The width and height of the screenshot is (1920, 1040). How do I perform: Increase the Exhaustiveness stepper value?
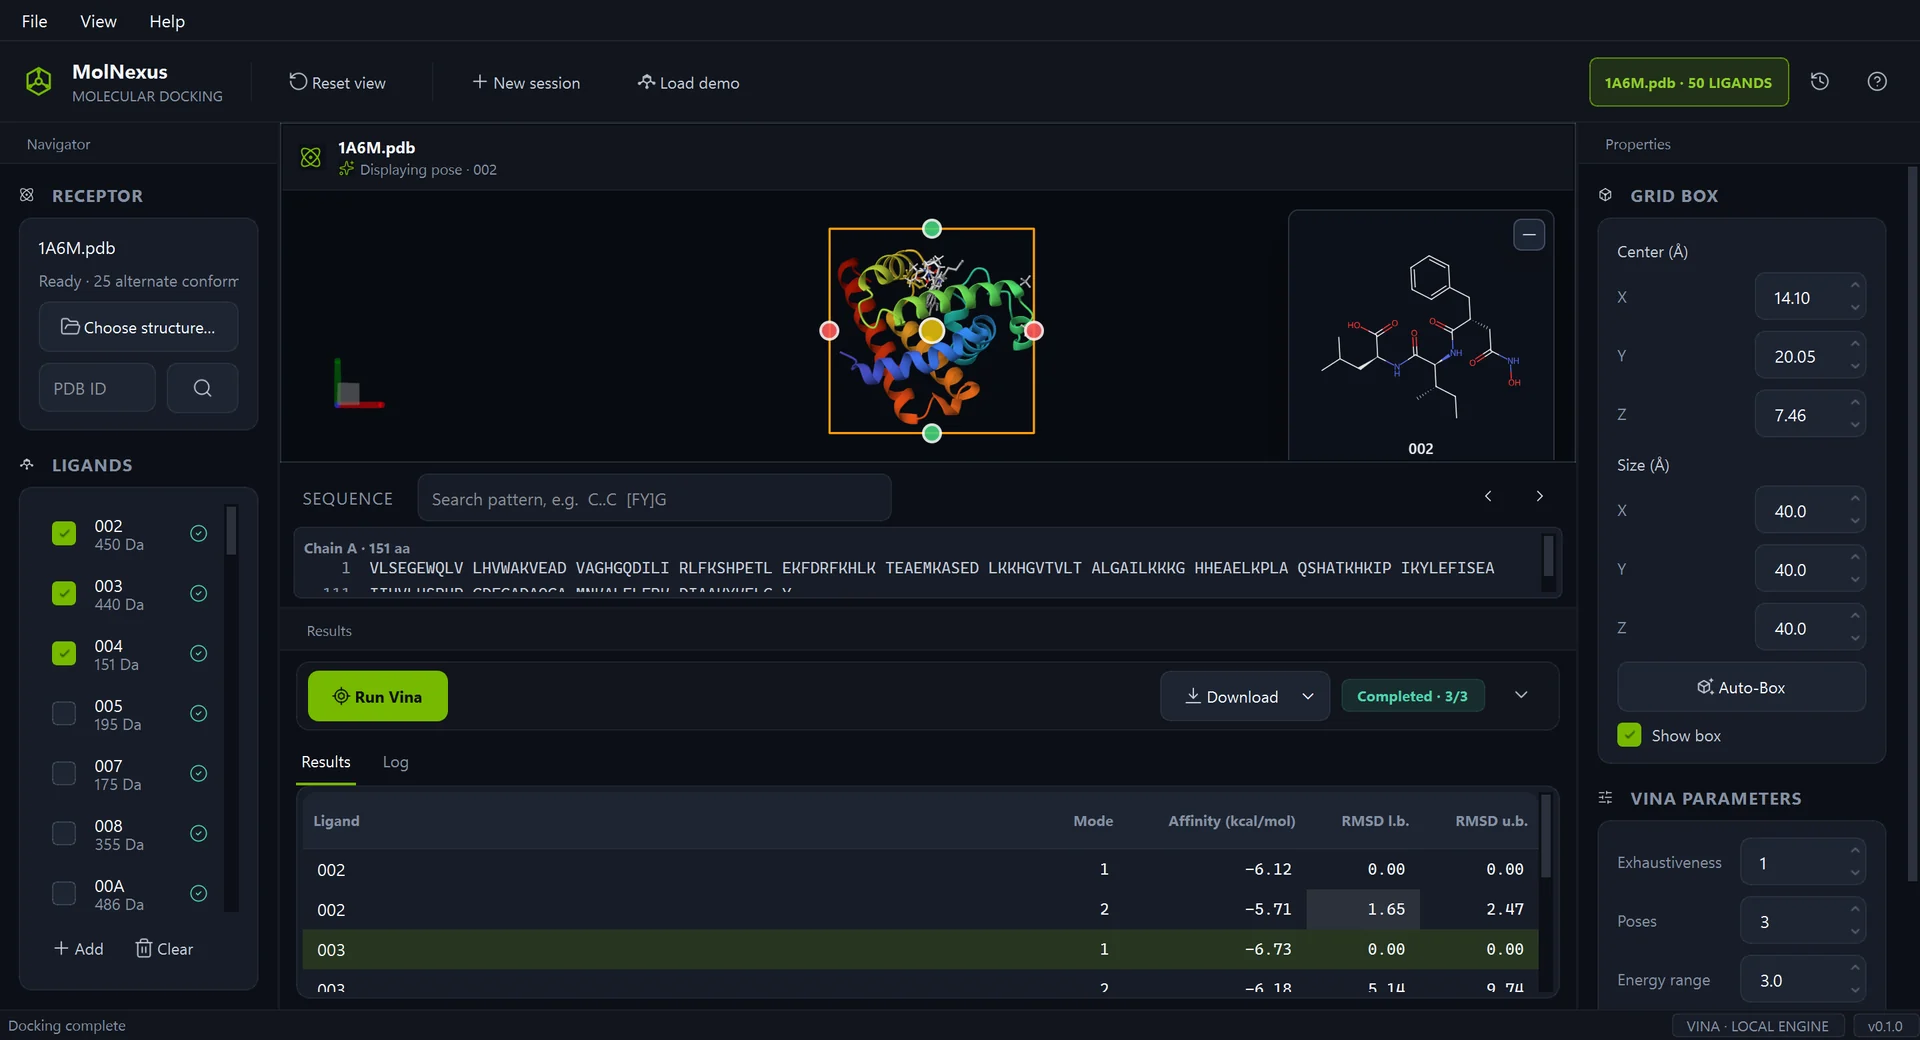(x=1855, y=851)
